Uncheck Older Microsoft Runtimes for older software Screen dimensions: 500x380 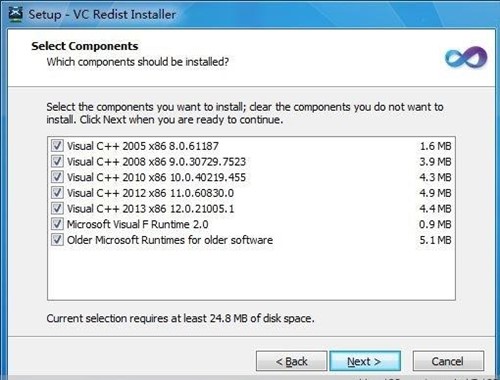click(x=57, y=240)
